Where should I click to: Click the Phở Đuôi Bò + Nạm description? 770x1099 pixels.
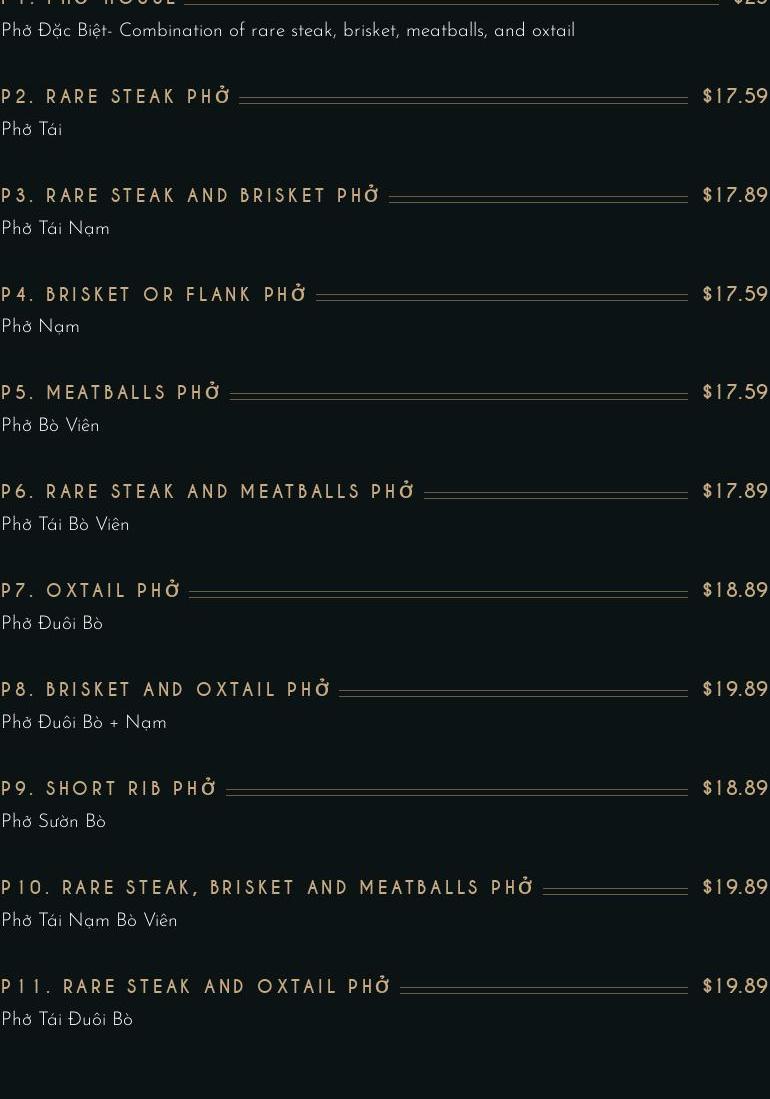[x=84, y=723]
